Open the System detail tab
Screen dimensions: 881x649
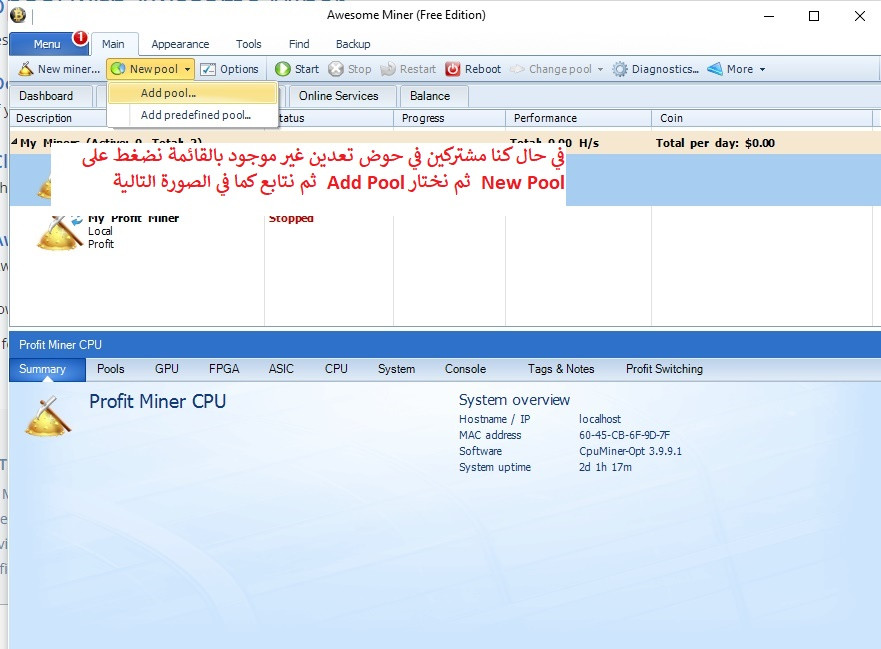click(396, 369)
